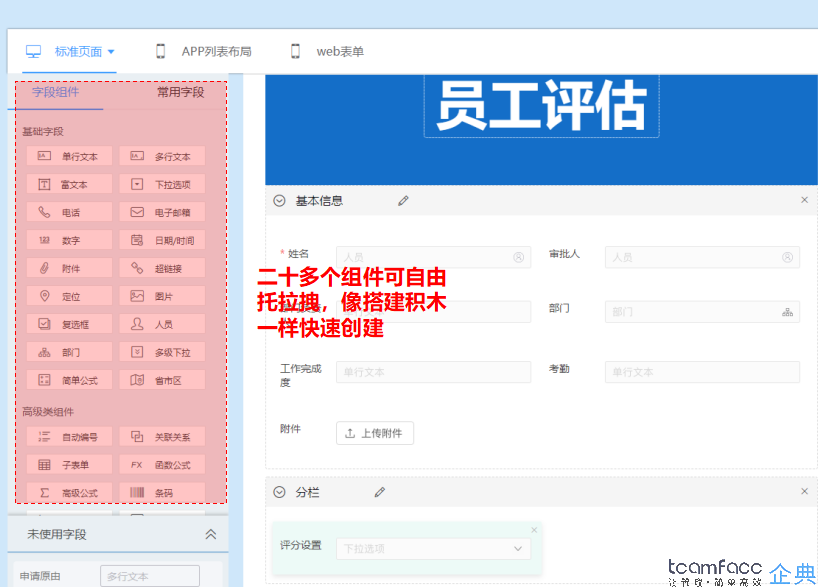Image resolution: width=818 pixels, height=587 pixels.
Task: Open department tree icon in 部门 field
Action: pyautogui.click(x=788, y=312)
